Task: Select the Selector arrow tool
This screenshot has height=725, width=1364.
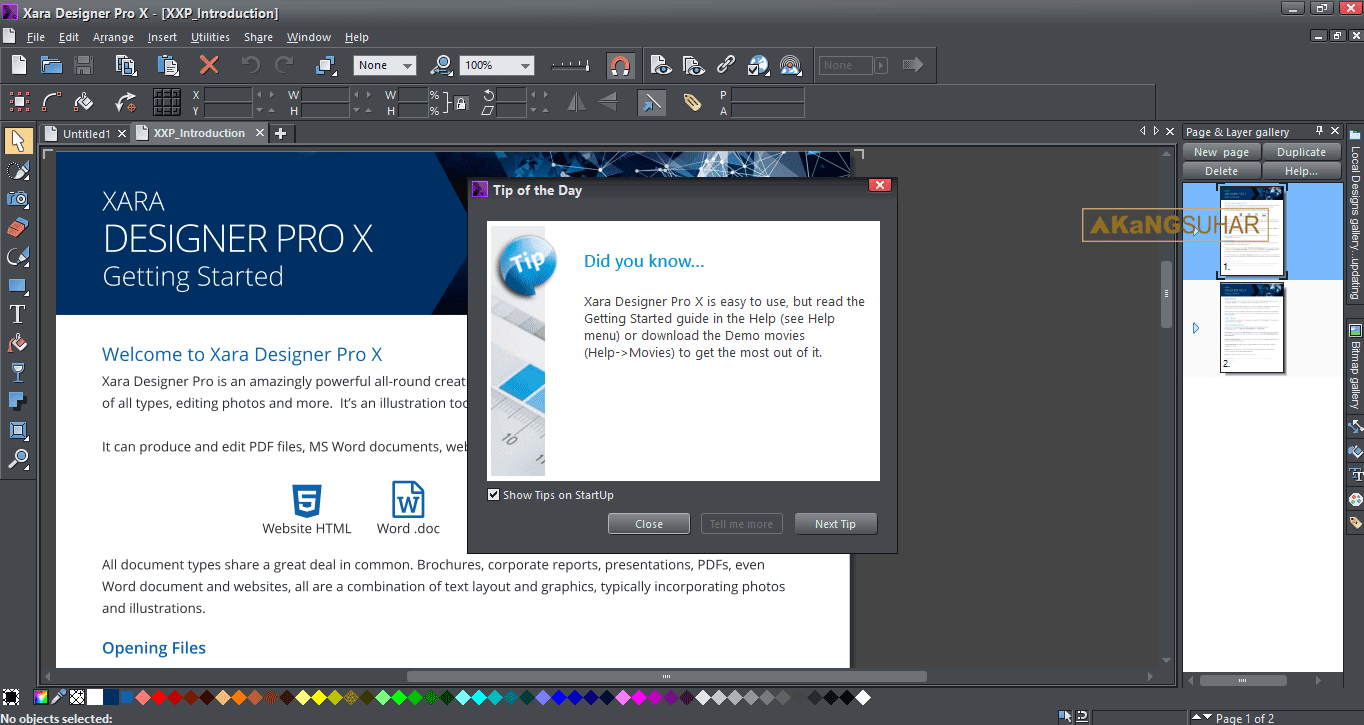Action: pos(17,140)
